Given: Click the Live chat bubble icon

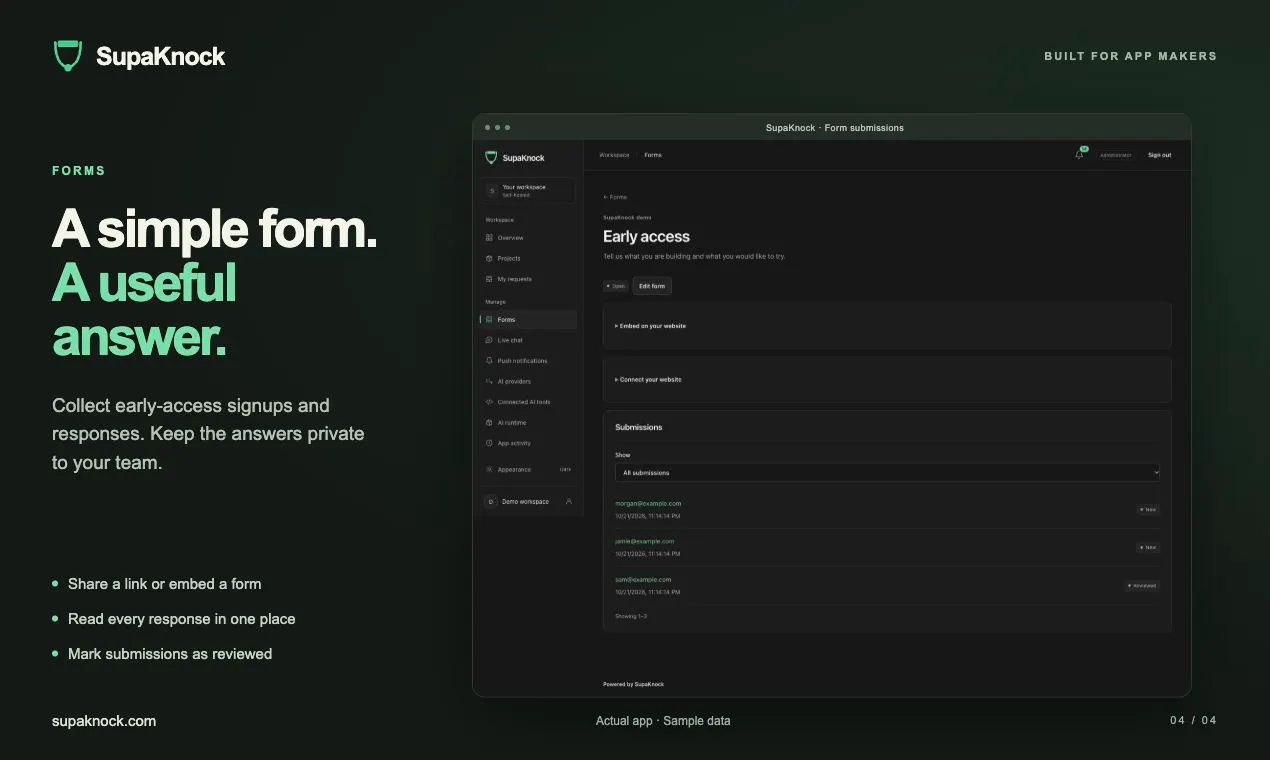Looking at the screenshot, I should pyautogui.click(x=489, y=340).
